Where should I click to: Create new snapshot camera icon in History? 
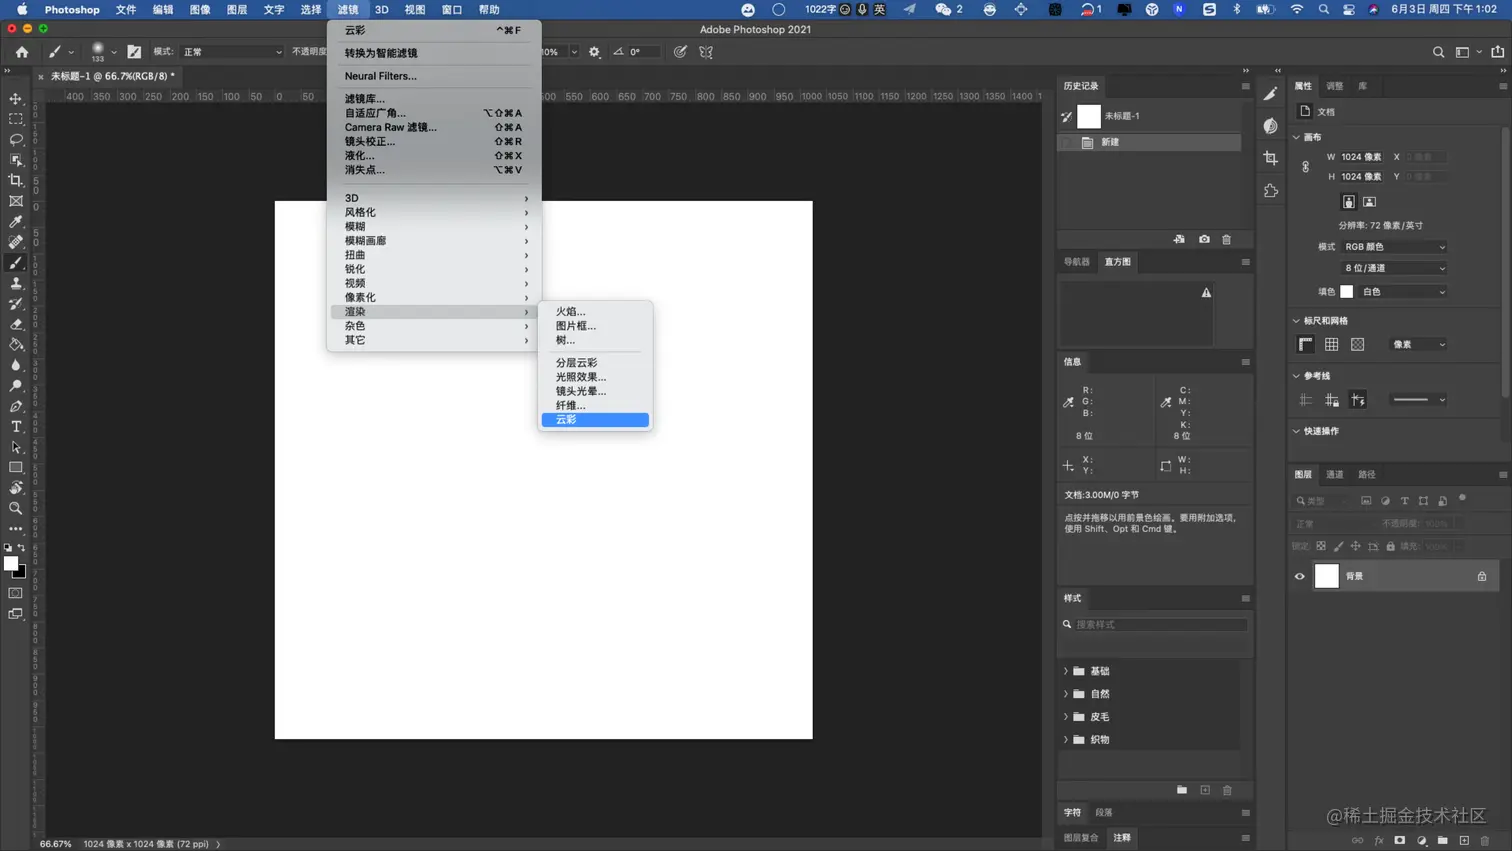(x=1204, y=240)
